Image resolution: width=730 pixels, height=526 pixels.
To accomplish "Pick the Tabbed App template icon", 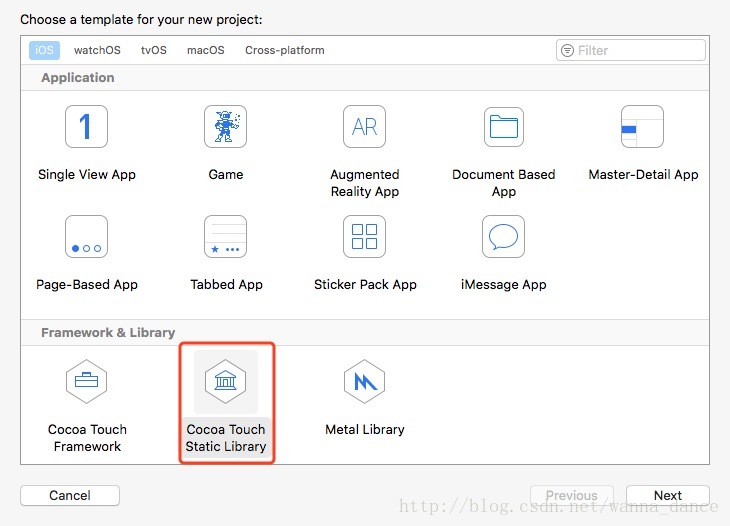I will coord(225,236).
